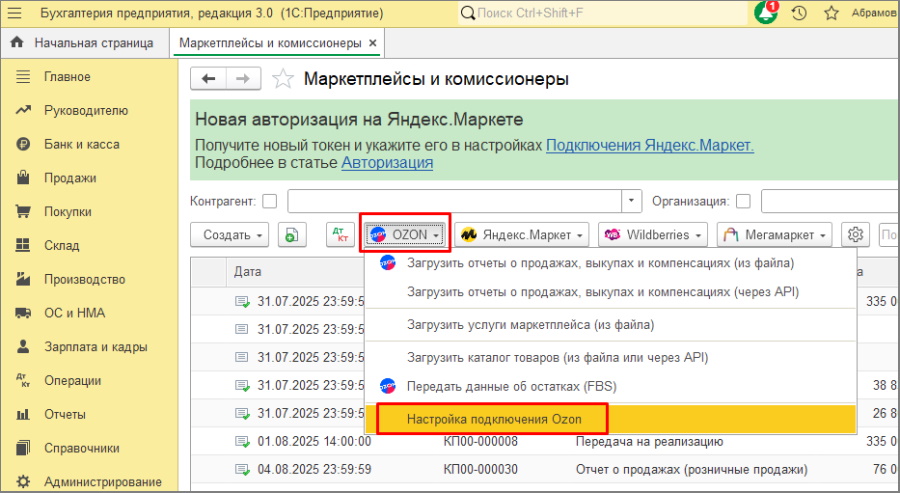Click document number КП00-000030

click(480, 470)
